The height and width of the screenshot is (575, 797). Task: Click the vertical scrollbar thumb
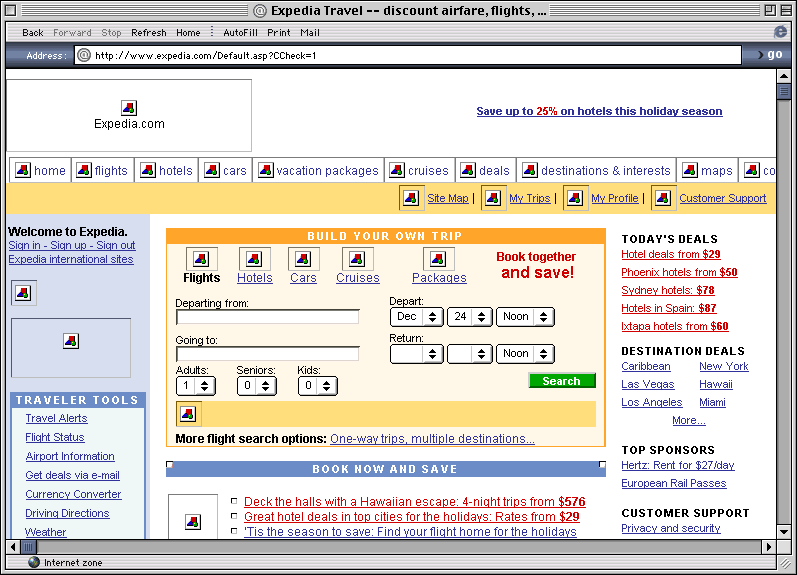point(784,92)
